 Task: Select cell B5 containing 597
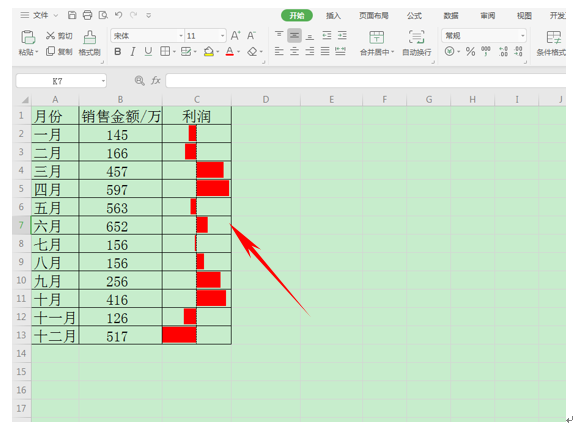[x=121, y=189]
